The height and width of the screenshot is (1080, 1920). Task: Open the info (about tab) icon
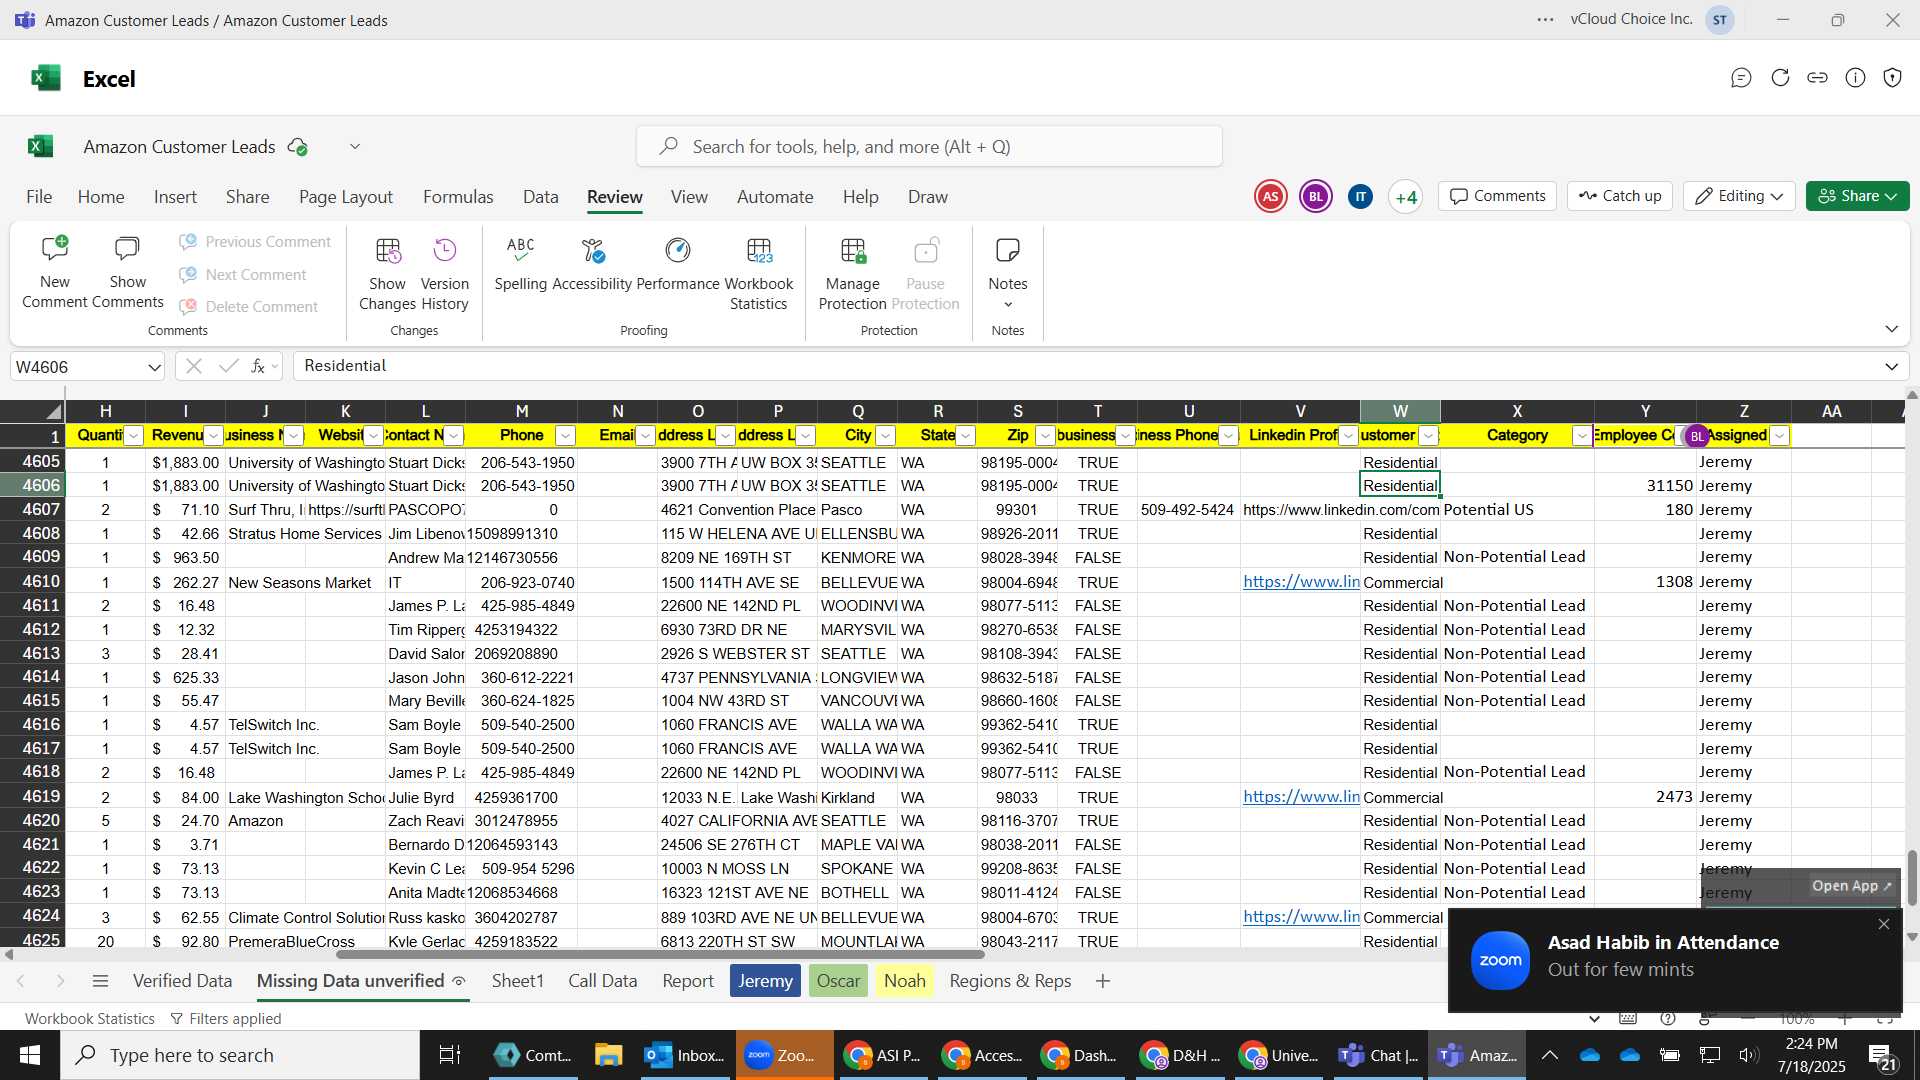1855,78
